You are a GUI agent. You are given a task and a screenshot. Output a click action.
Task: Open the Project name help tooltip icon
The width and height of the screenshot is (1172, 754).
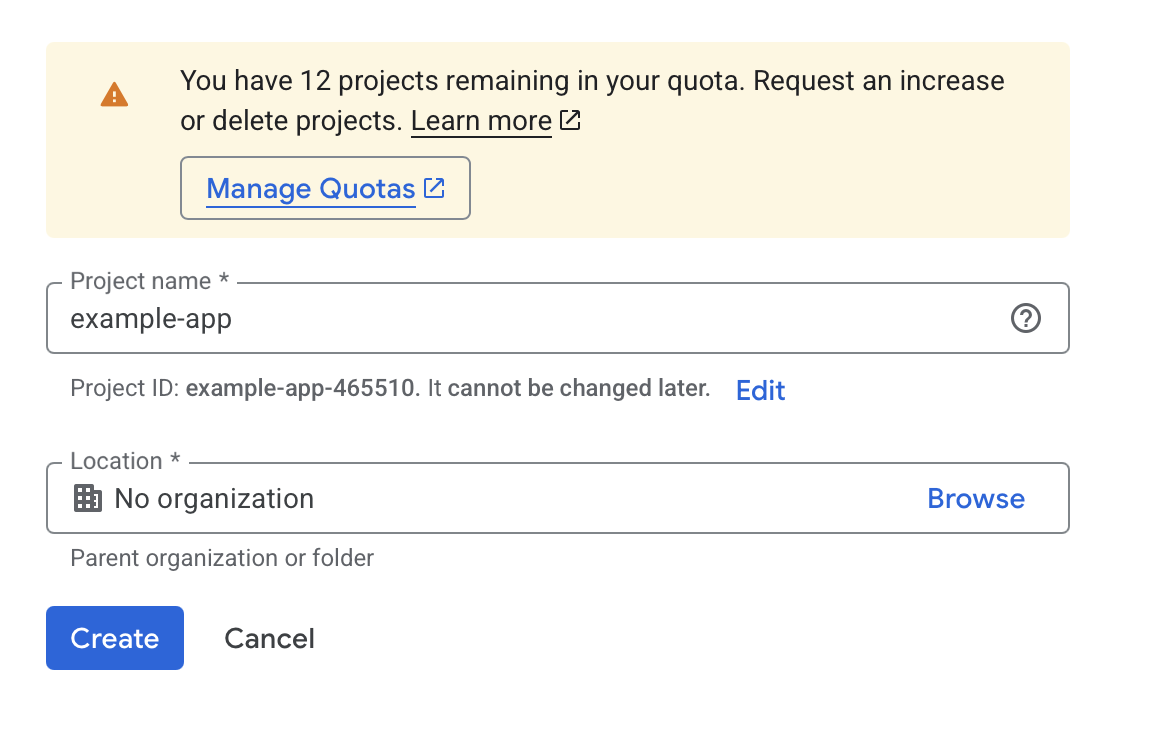[x=1026, y=319]
